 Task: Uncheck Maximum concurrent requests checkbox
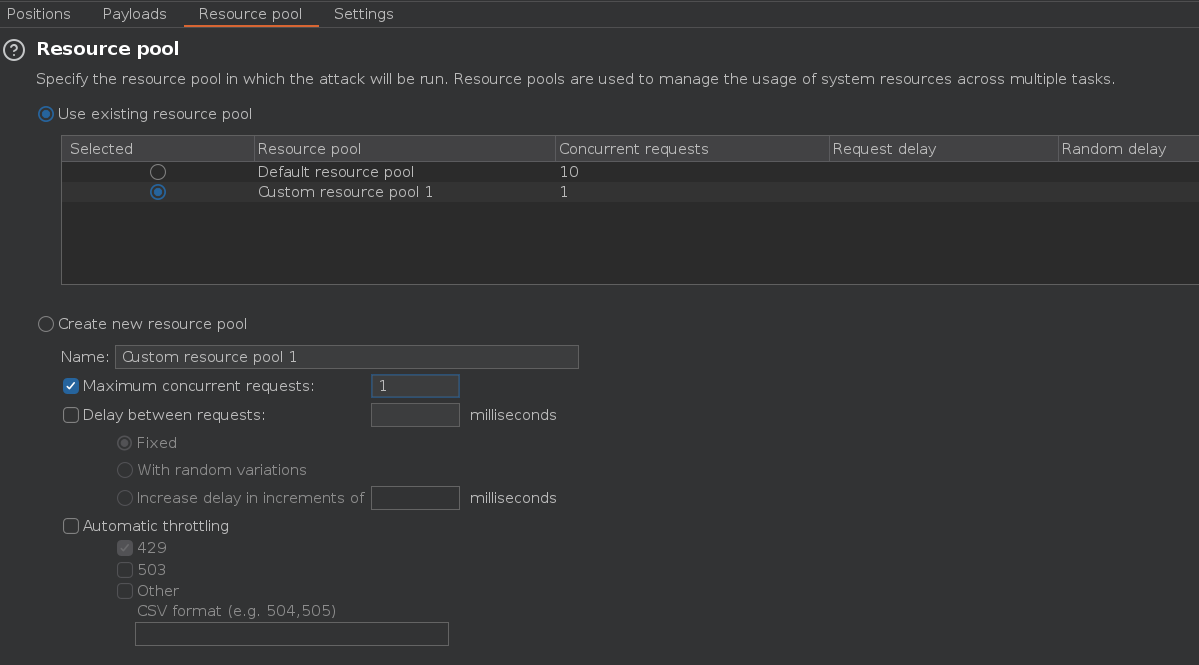(x=71, y=386)
